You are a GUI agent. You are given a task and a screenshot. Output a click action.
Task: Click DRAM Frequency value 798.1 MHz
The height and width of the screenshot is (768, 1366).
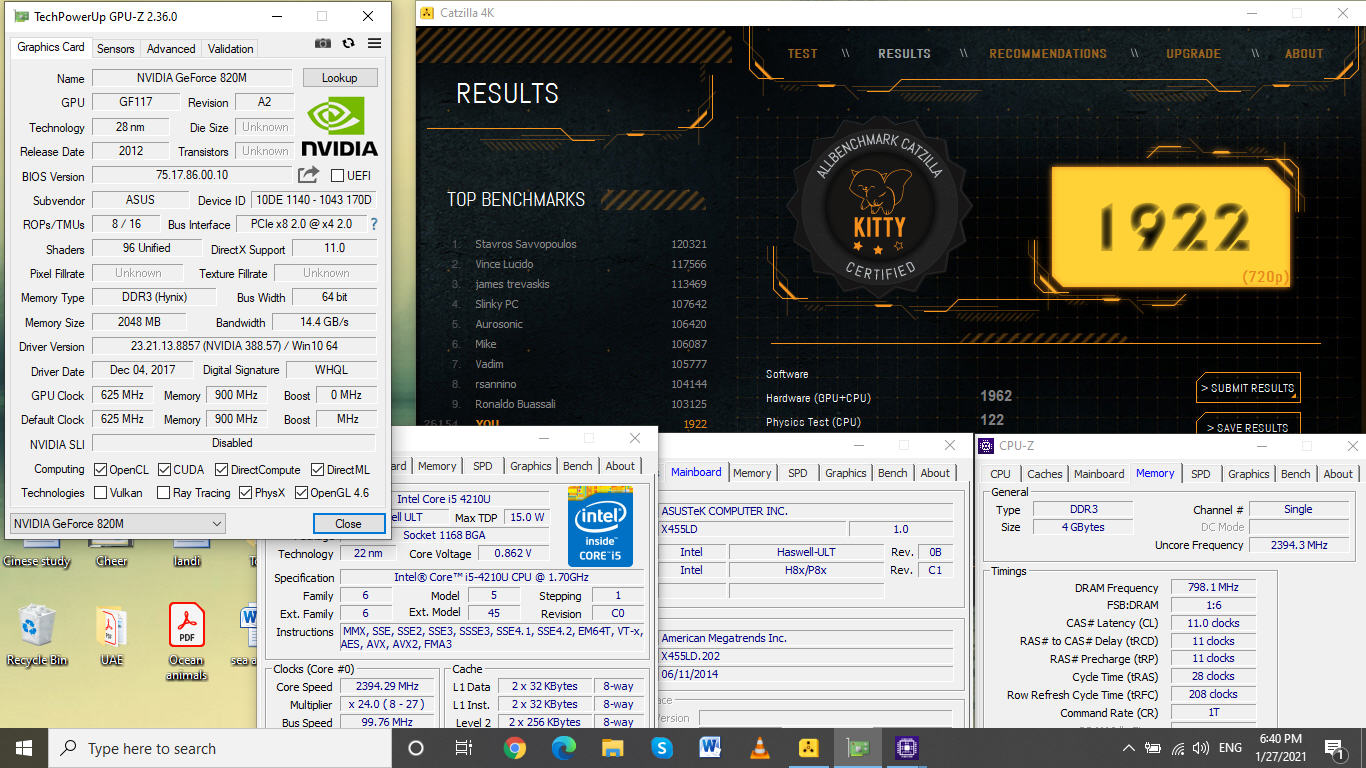[1212, 587]
